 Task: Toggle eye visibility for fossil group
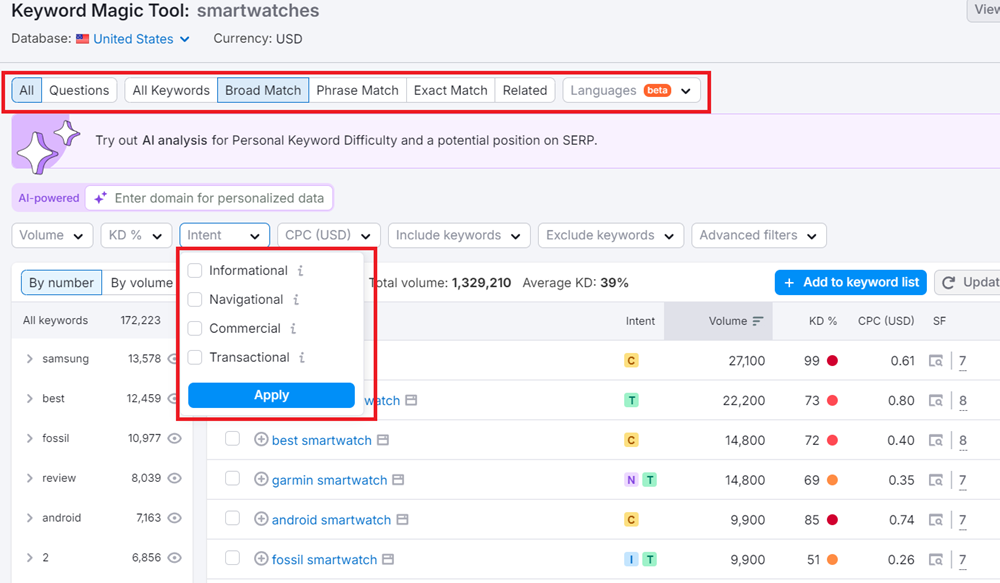click(x=175, y=438)
